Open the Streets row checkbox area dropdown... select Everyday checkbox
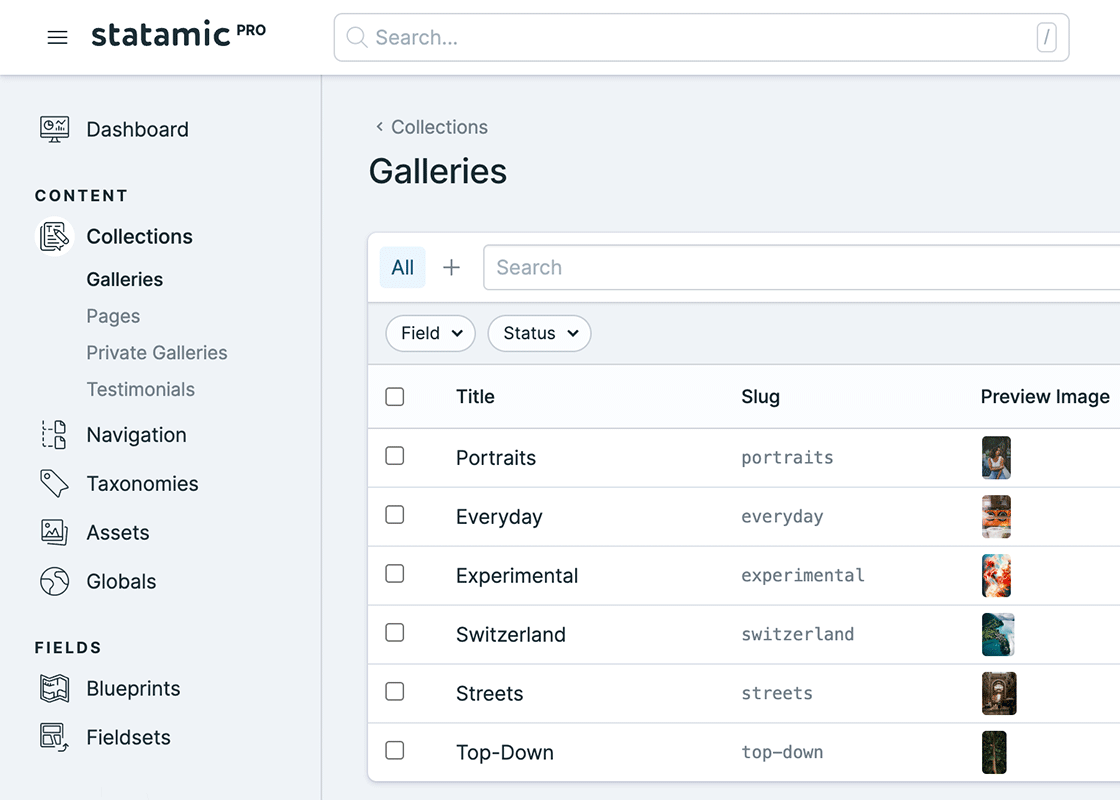 (395, 515)
